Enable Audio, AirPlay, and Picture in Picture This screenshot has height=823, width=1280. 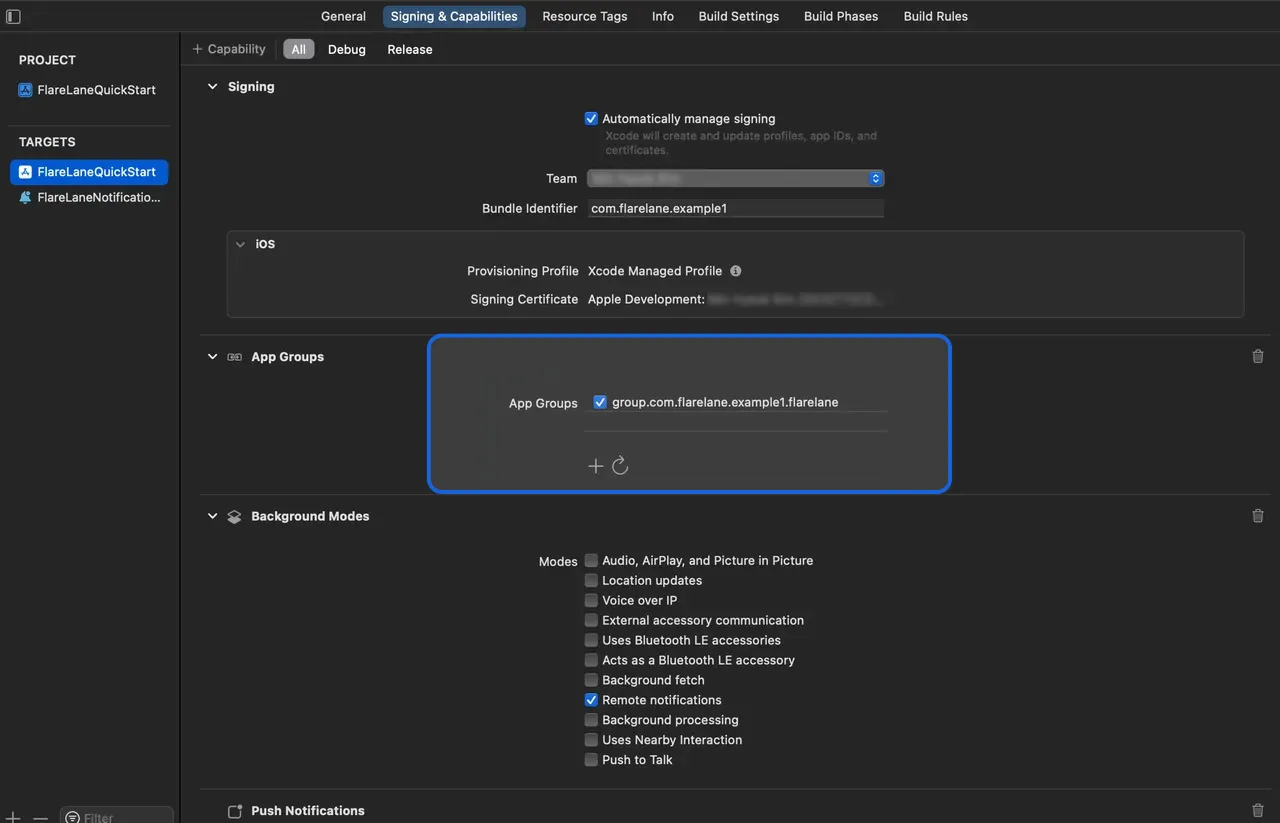tap(591, 560)
